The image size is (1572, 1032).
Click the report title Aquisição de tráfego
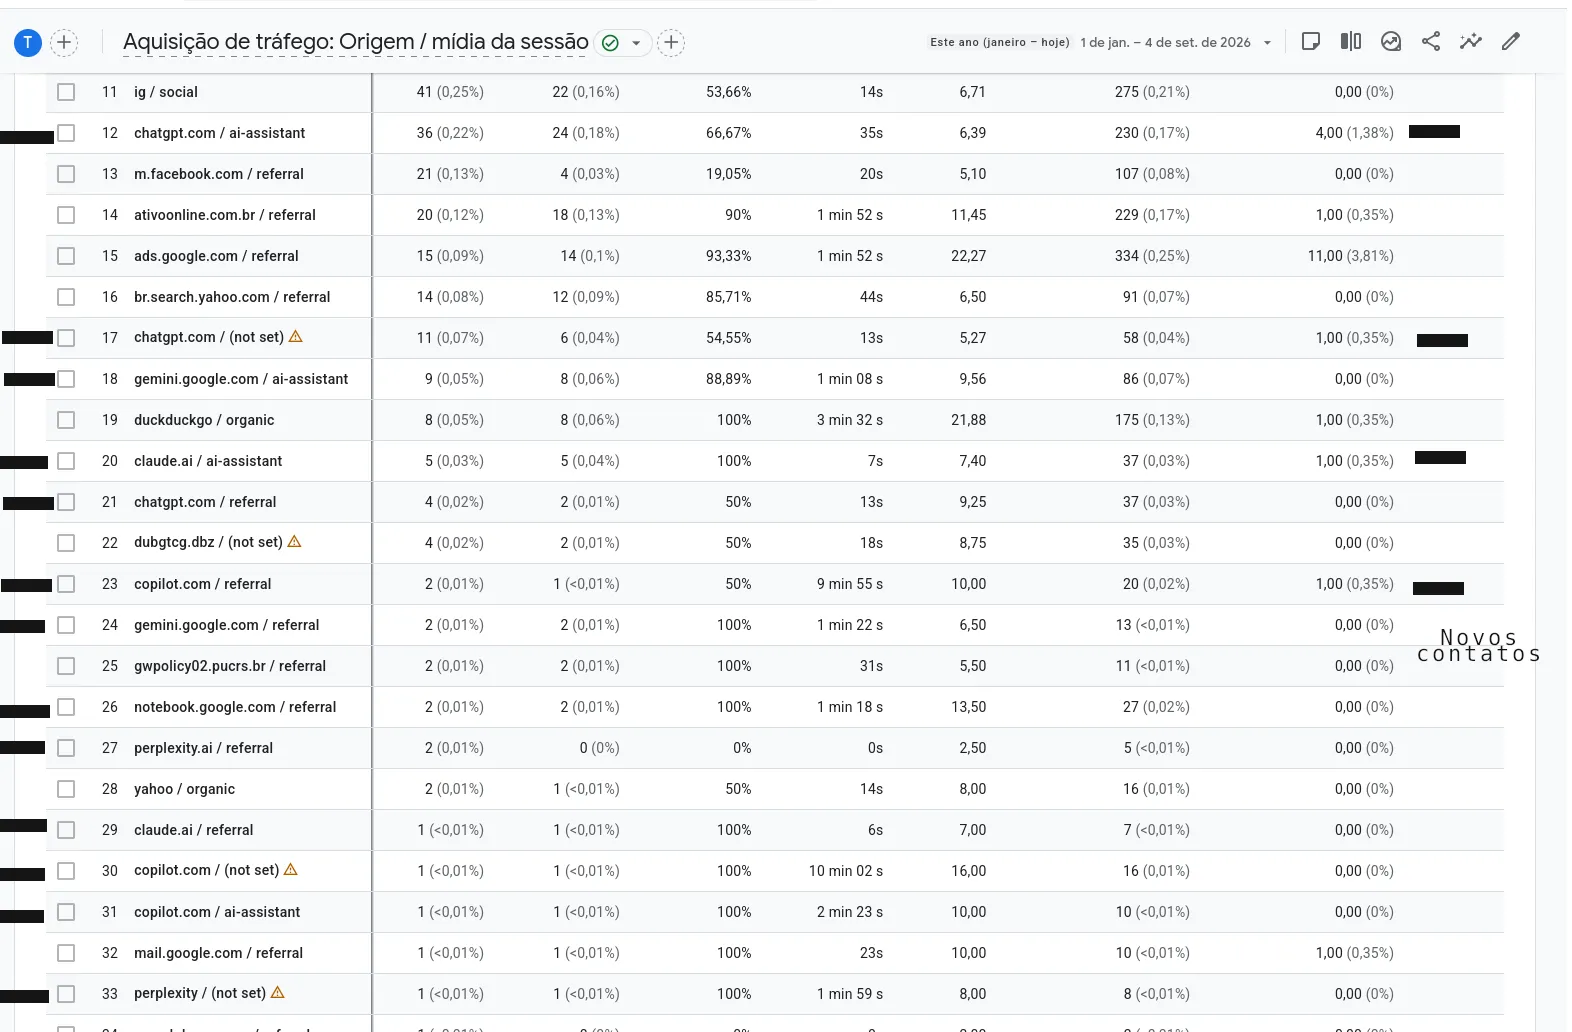coord(355,42)
